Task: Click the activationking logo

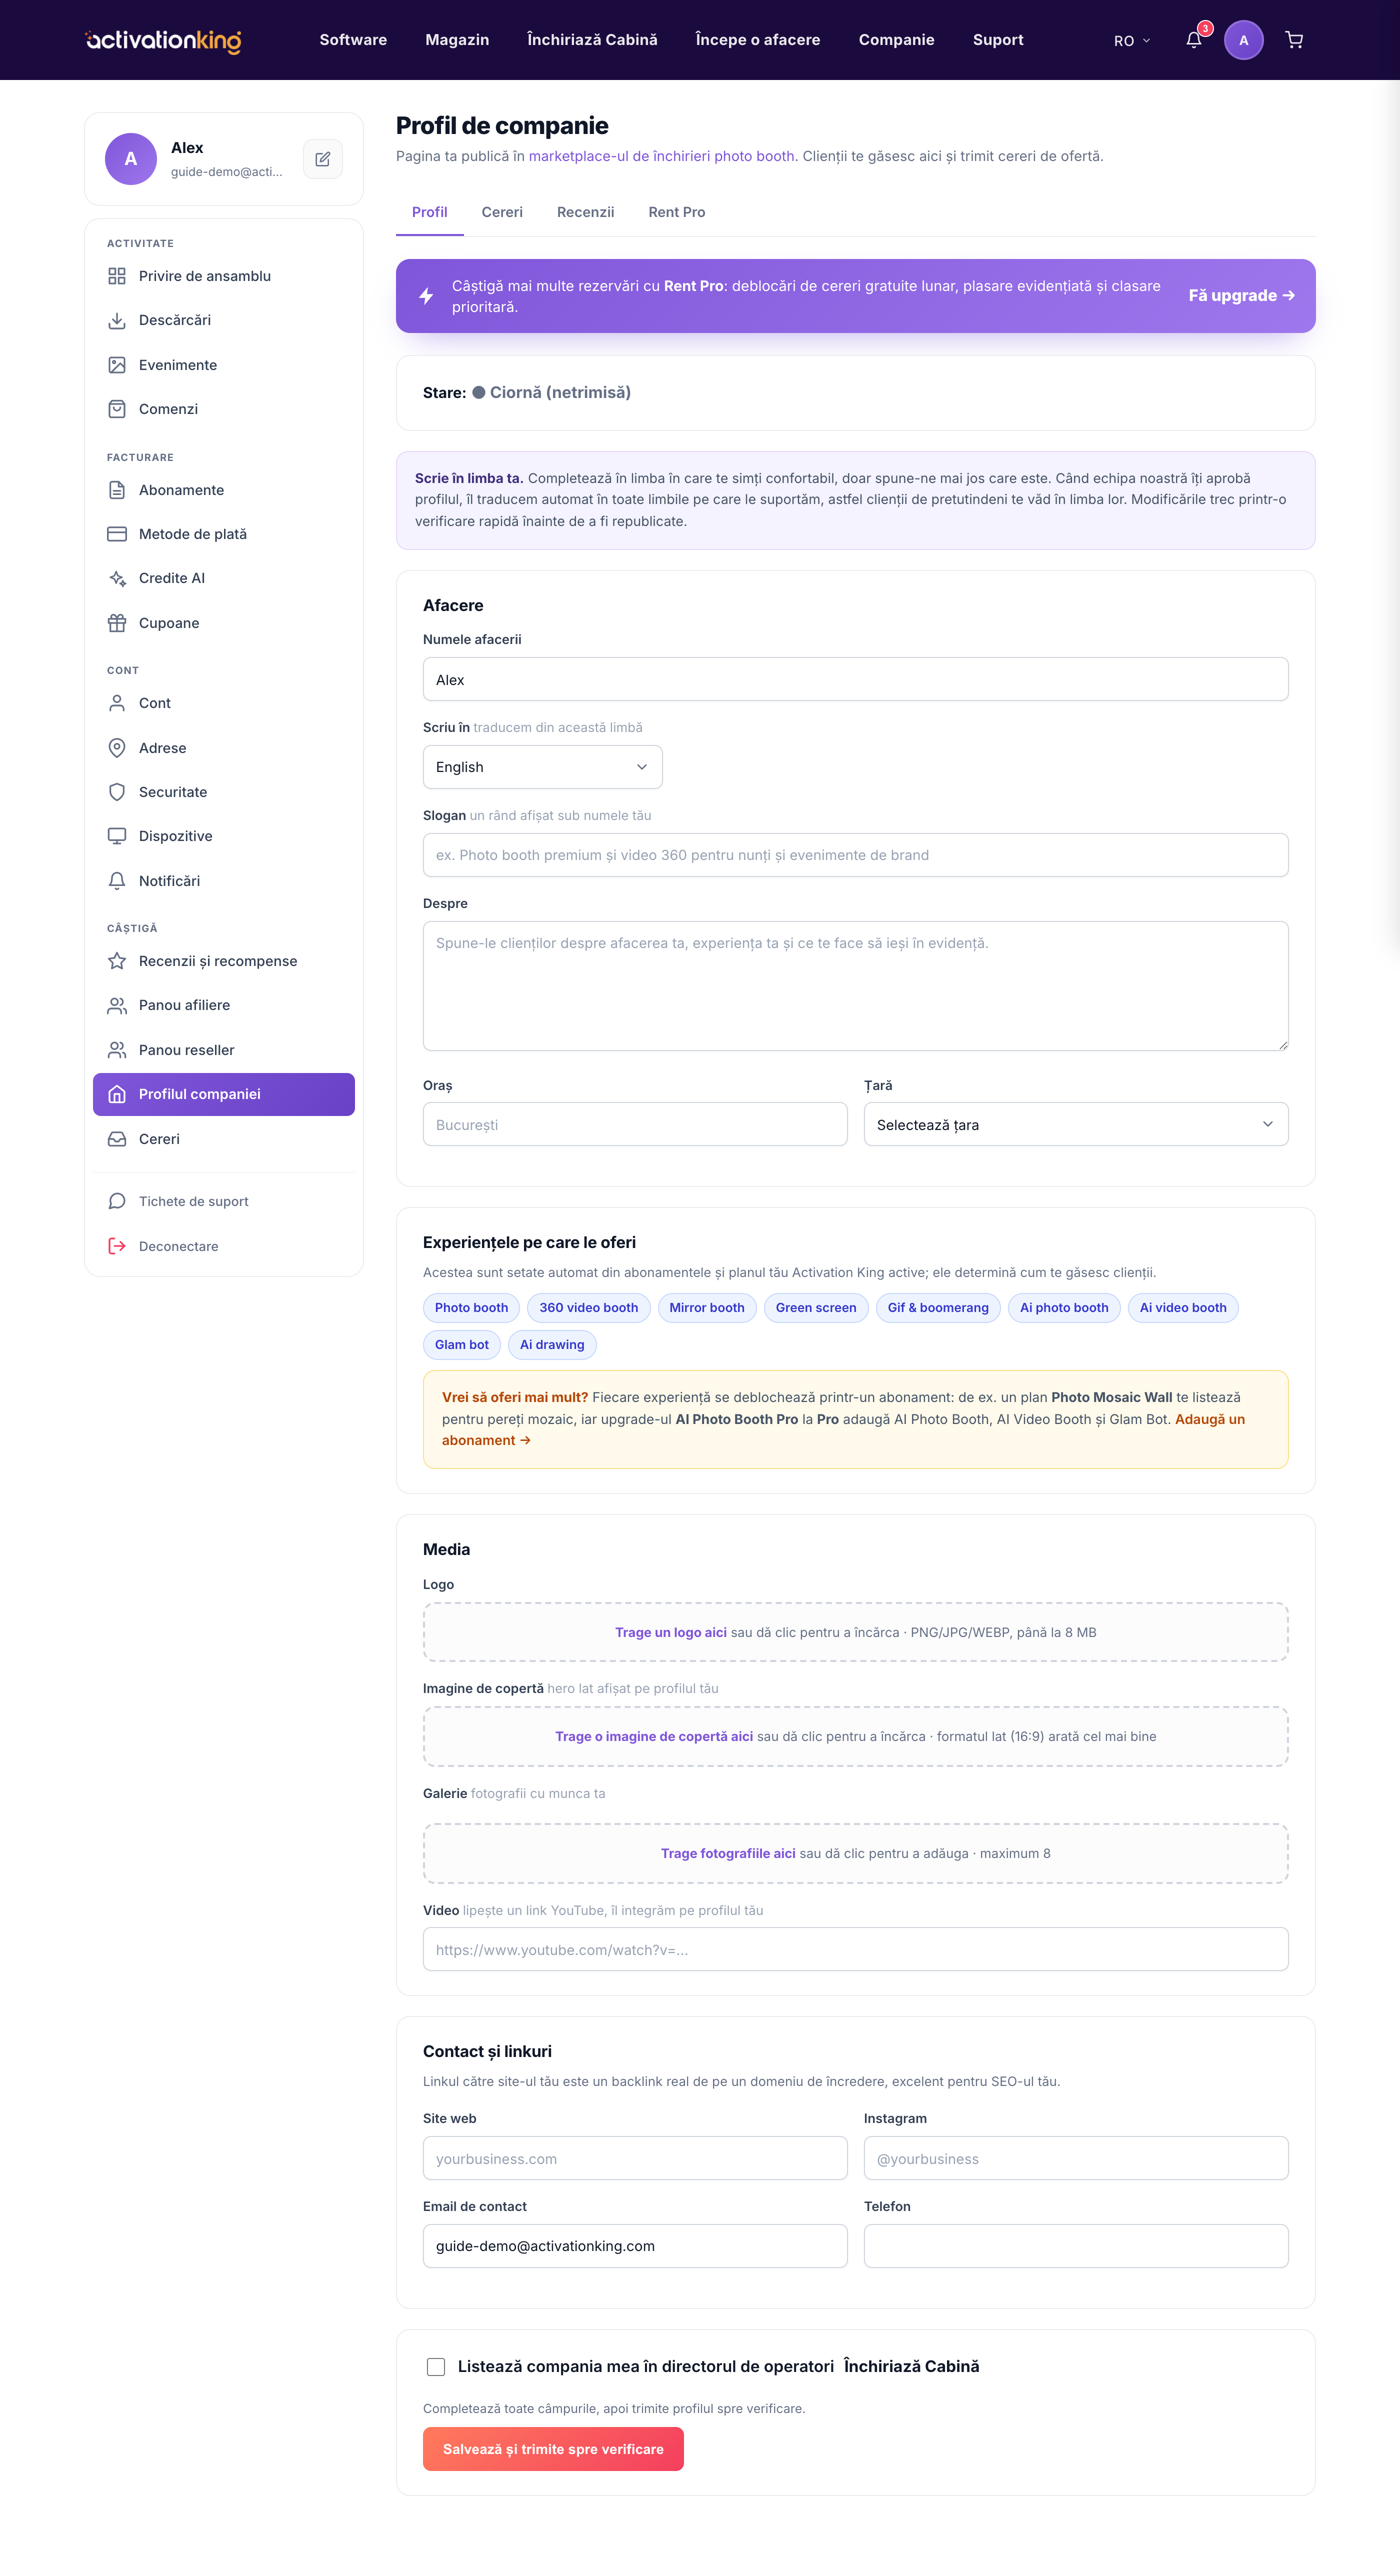Action: click(163, 40)
